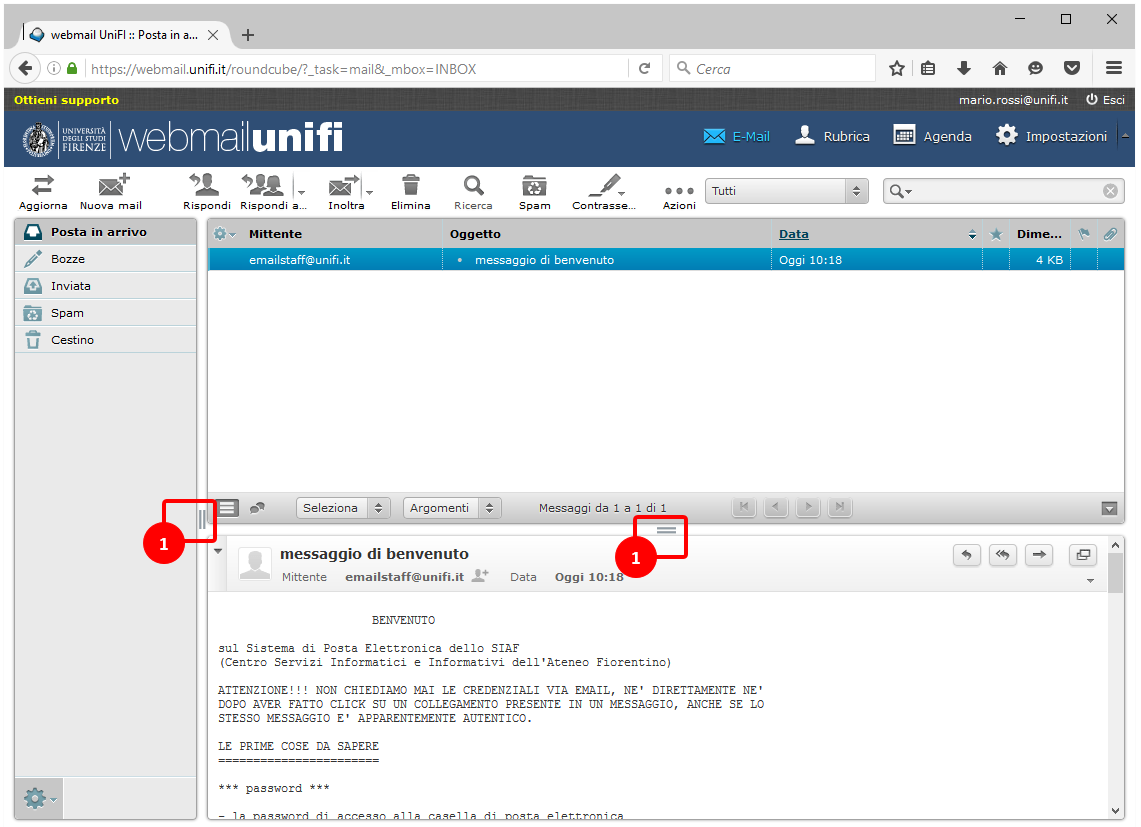Select the Inviata folder
1141x827 pixels.
(x=106, y=285)
